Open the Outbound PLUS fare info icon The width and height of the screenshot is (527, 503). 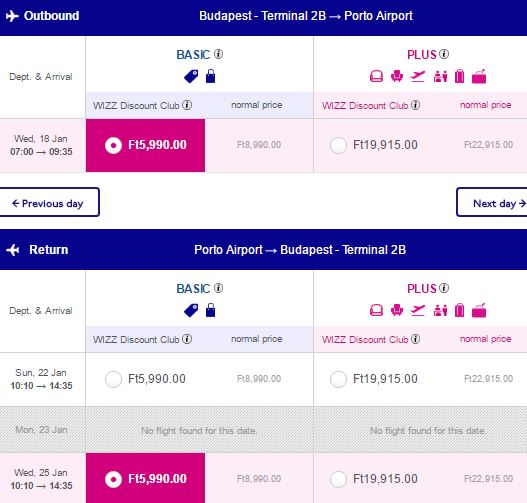444,54
